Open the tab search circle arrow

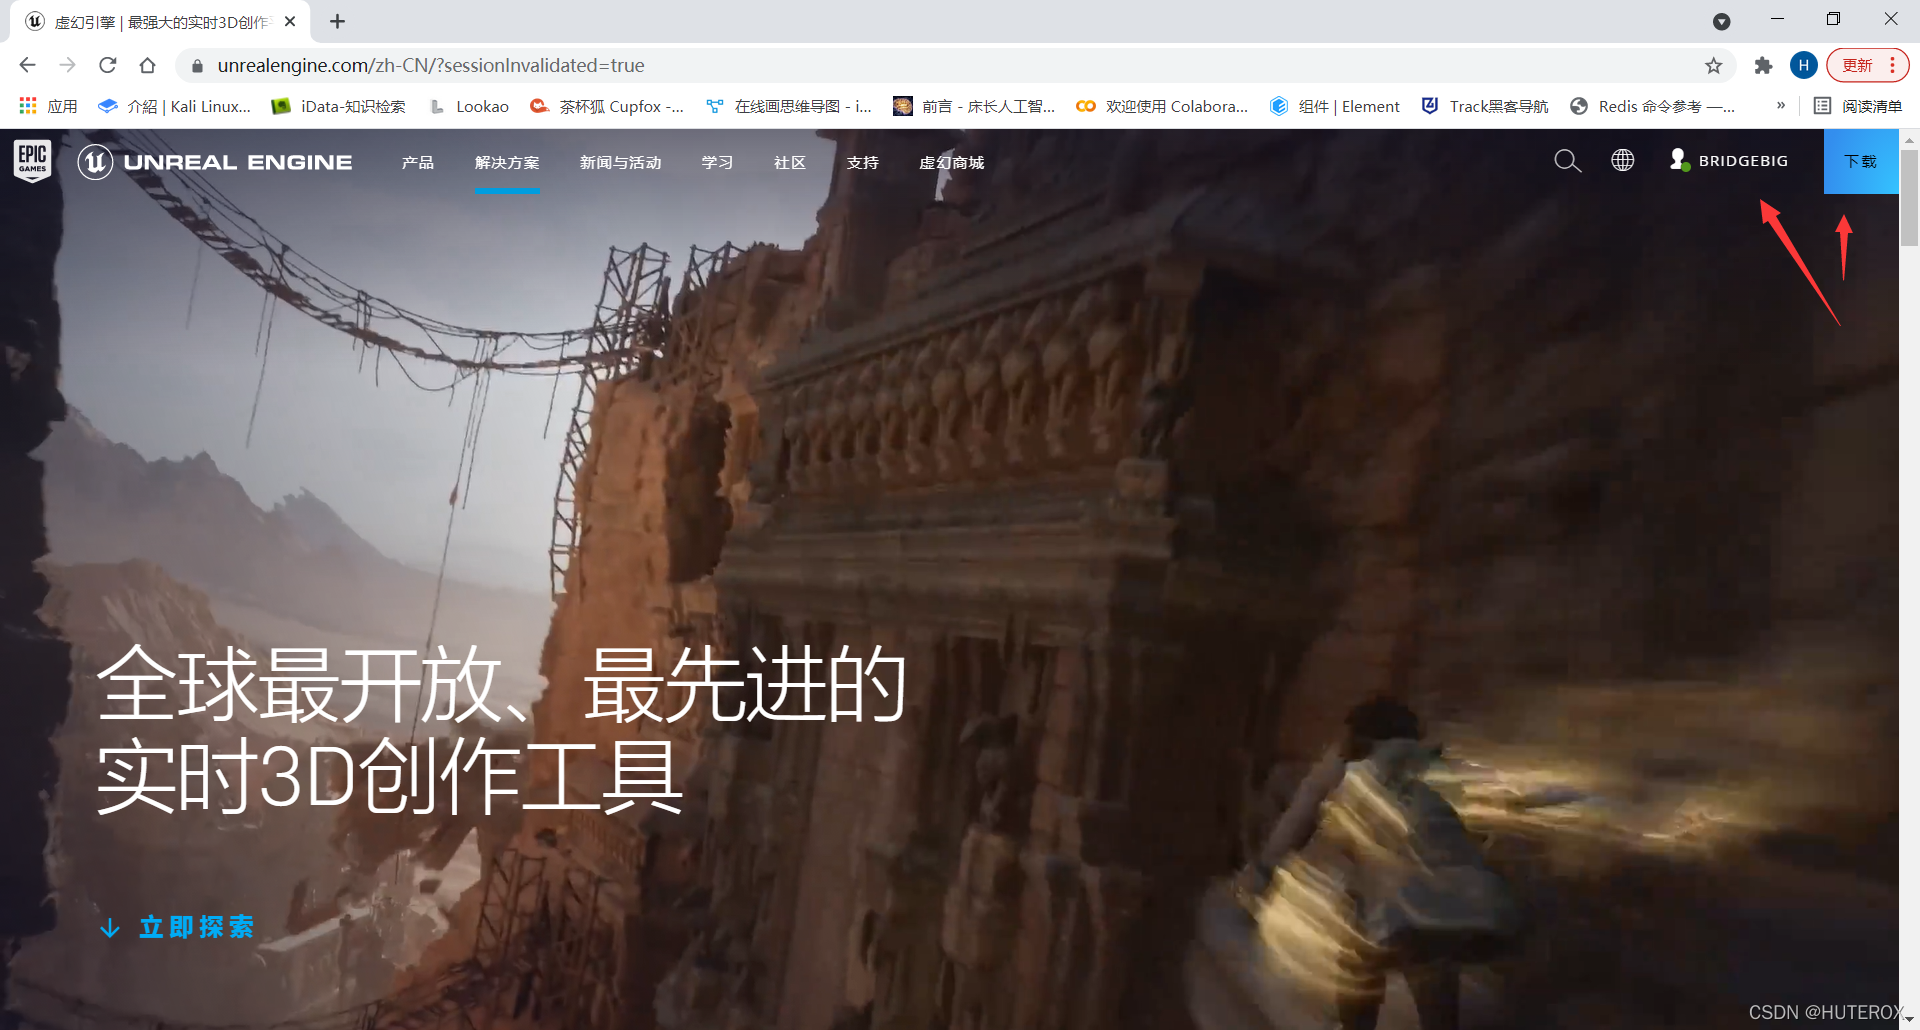1722,21
